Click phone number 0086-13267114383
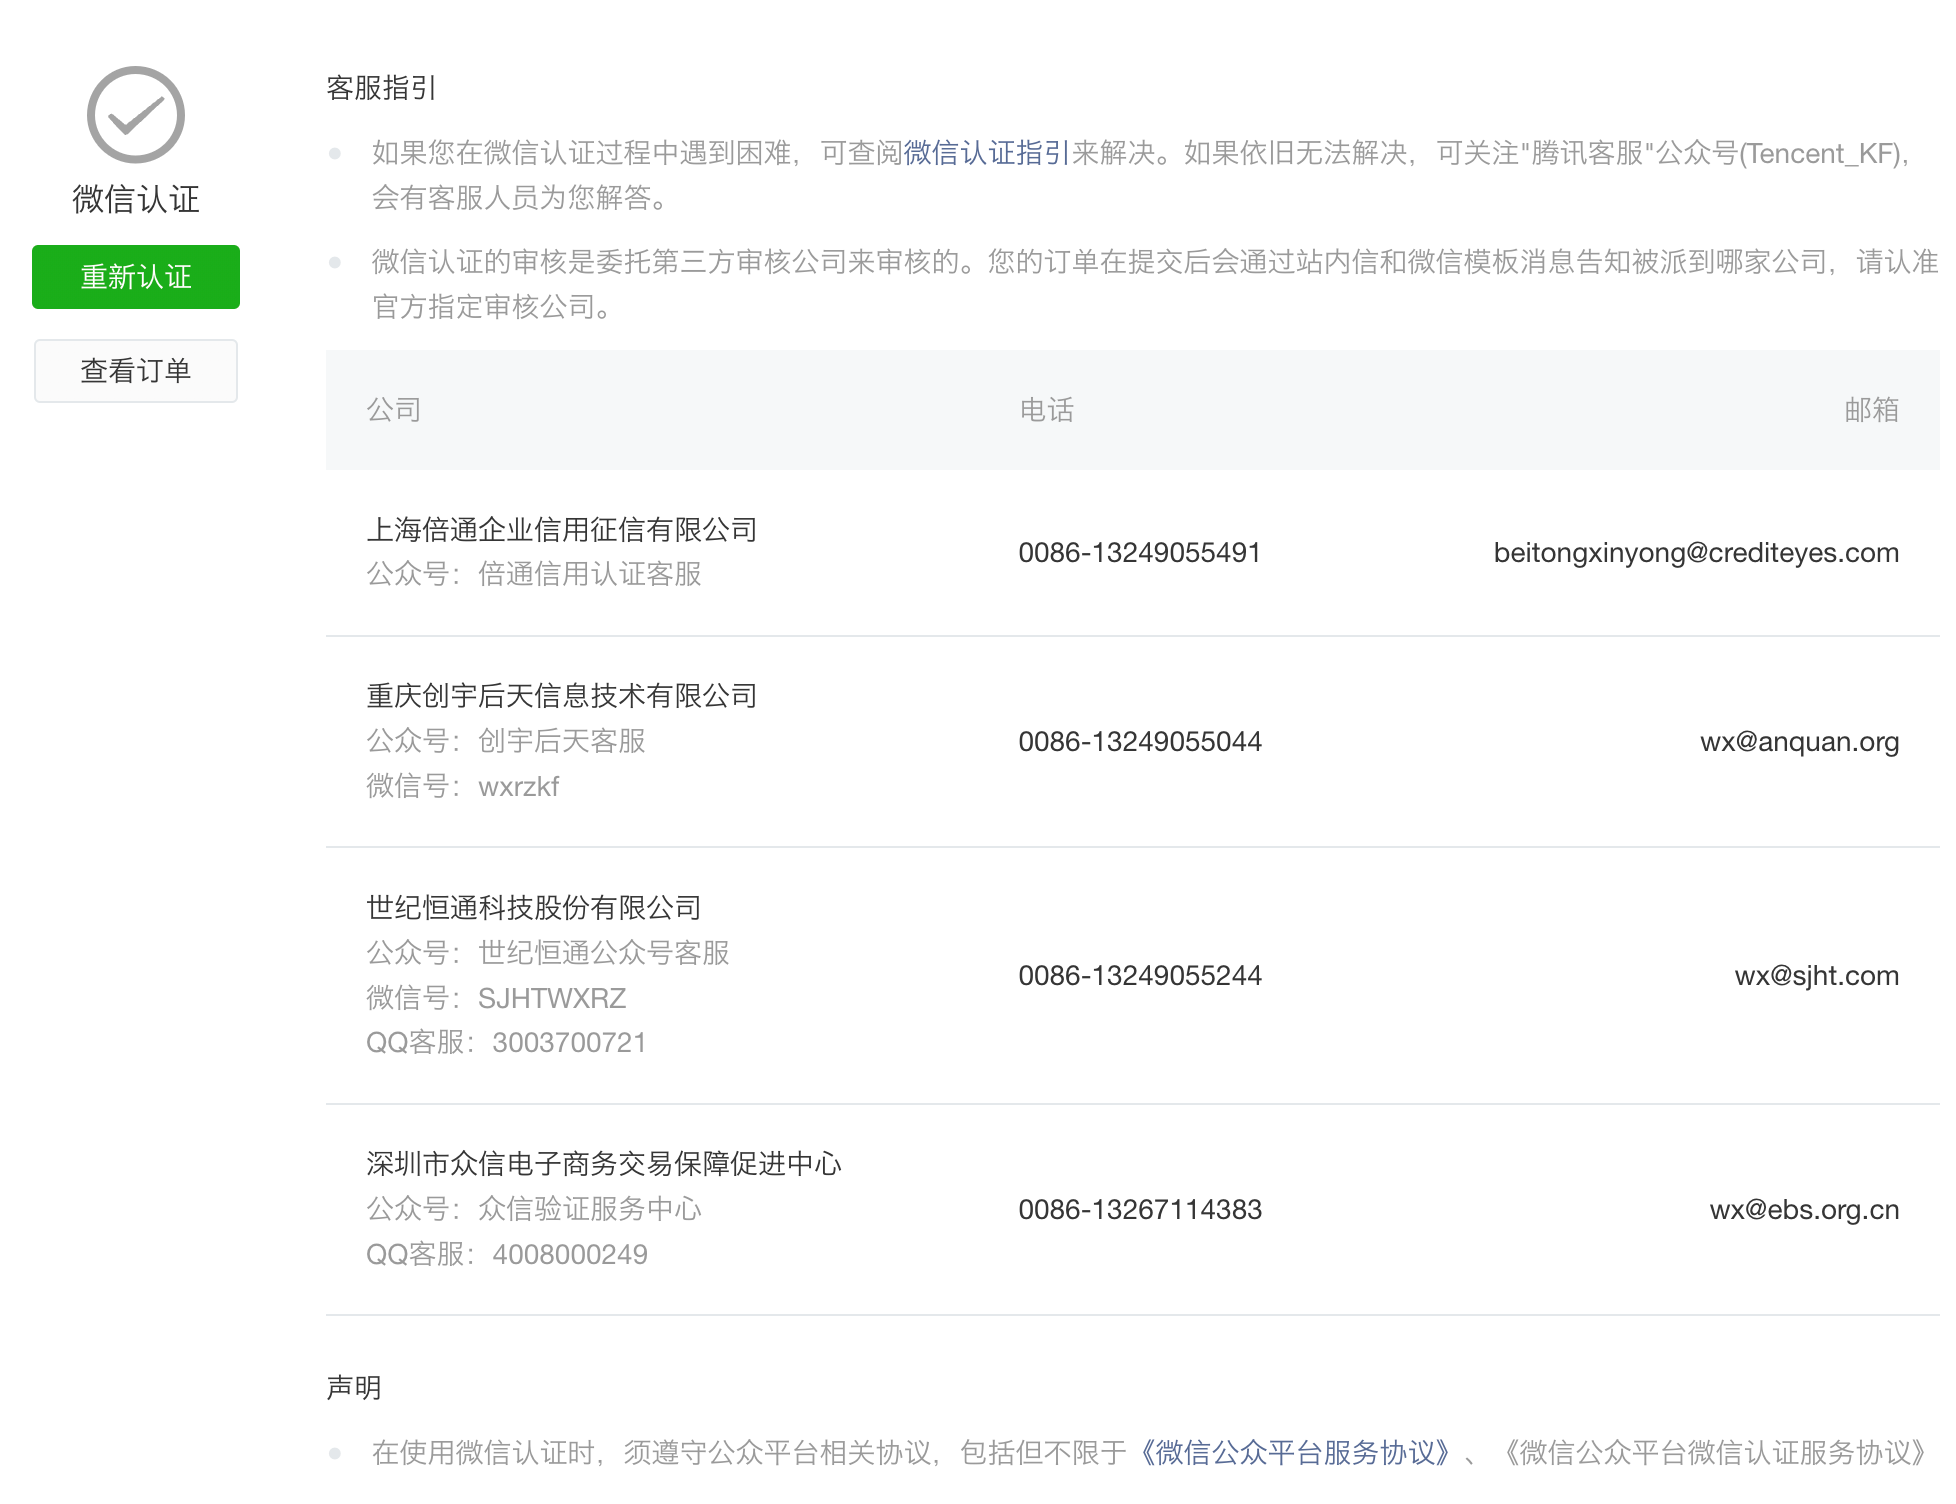1956x1504 pixels. 1139,1210
